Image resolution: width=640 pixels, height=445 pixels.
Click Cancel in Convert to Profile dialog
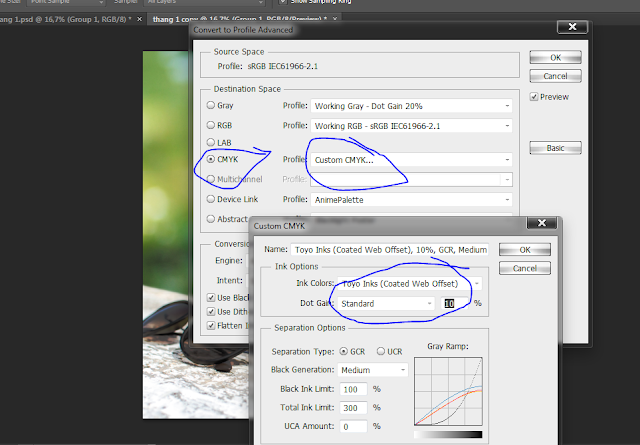[x=556, y=76]
